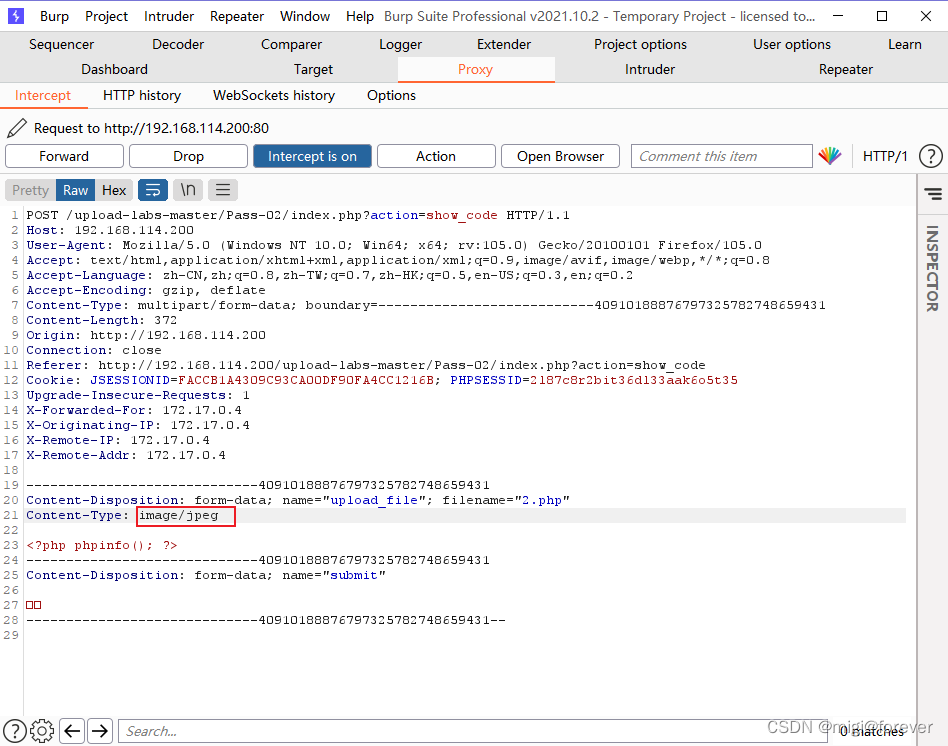Screen dimensions: 948x746
Task: Click the Burp Suite logo icon in title bar
Action: [16, 16]
